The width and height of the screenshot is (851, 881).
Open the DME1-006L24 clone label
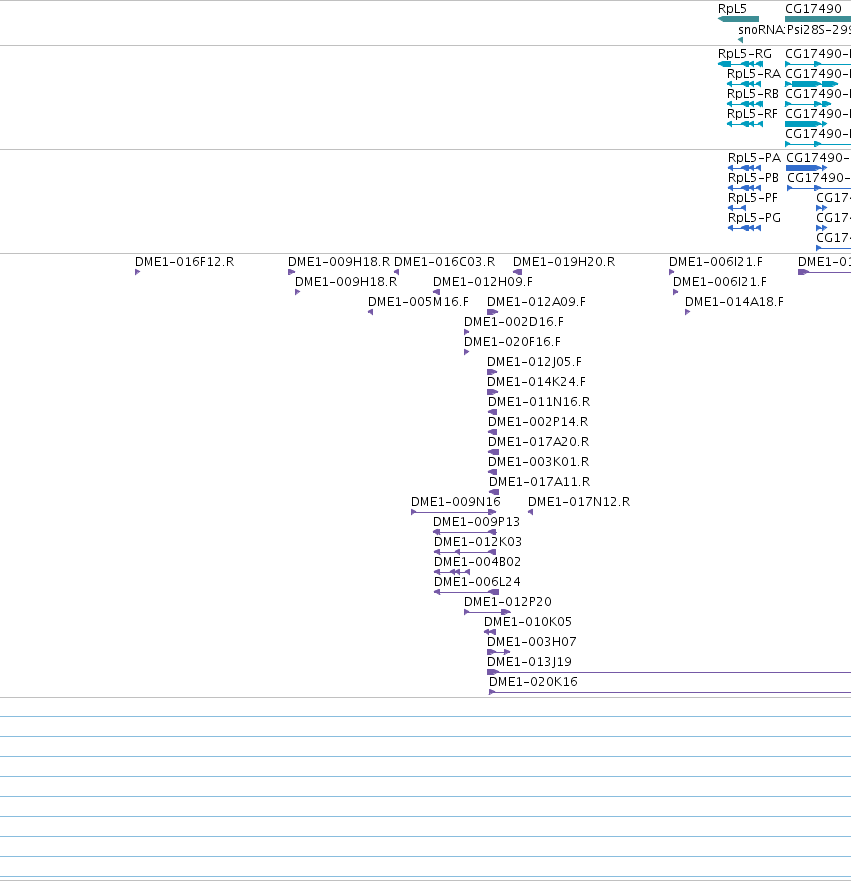click(x=477, y=582)
